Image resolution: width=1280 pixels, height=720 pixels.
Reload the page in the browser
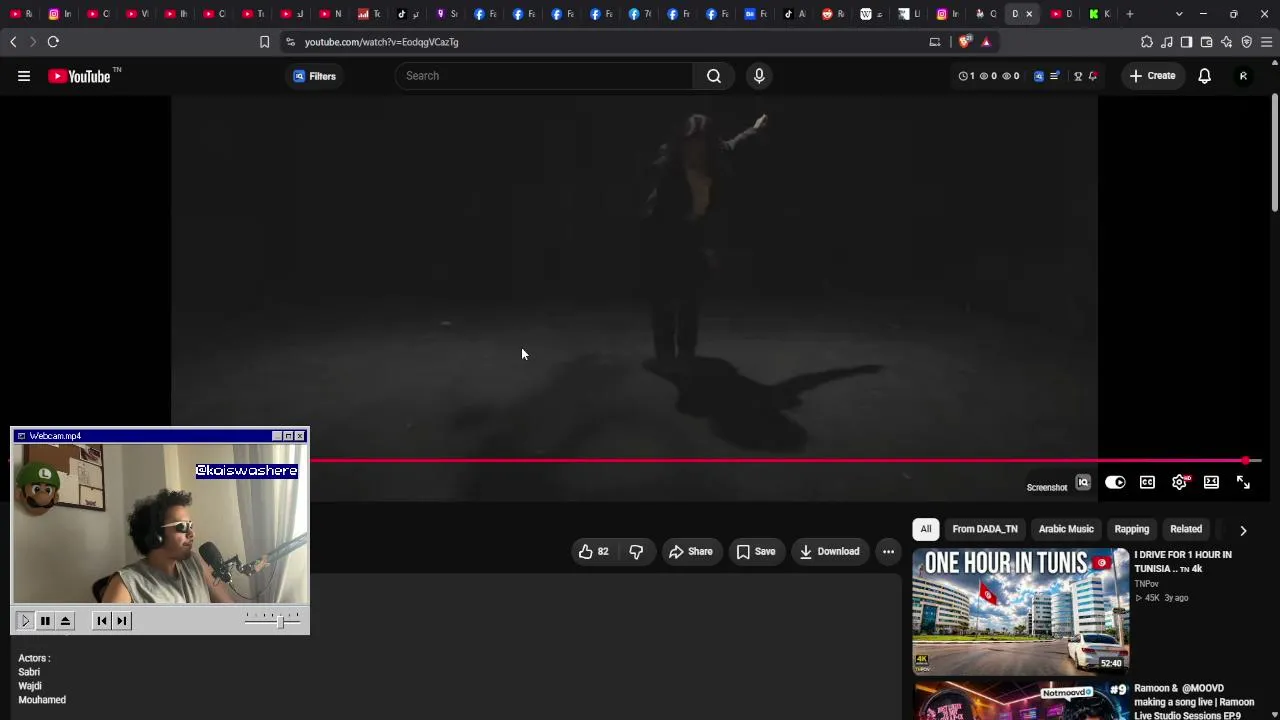pos(53,42)
